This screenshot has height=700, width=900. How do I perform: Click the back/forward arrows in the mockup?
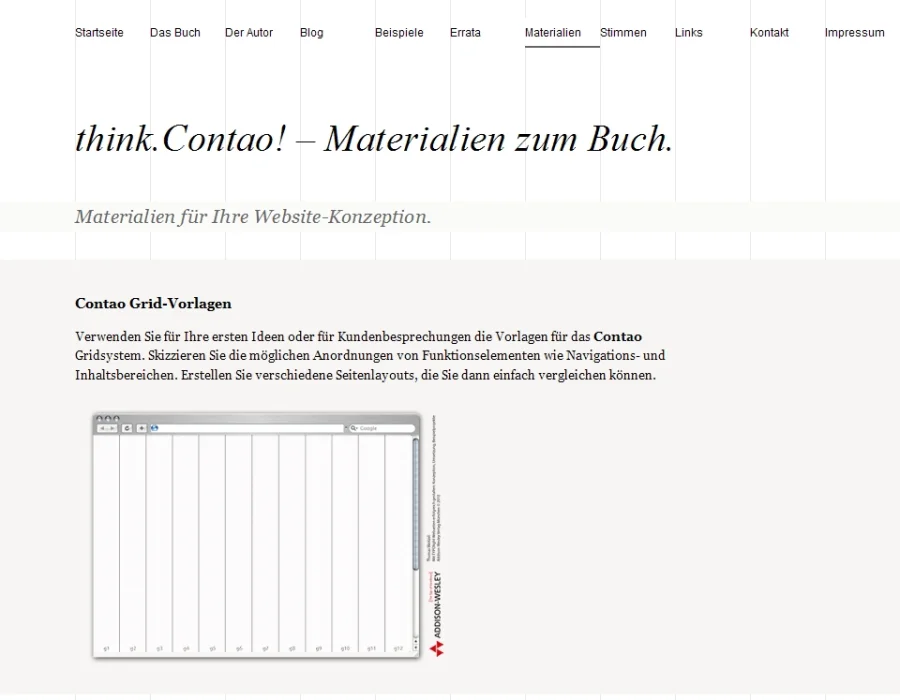[106, 428]
